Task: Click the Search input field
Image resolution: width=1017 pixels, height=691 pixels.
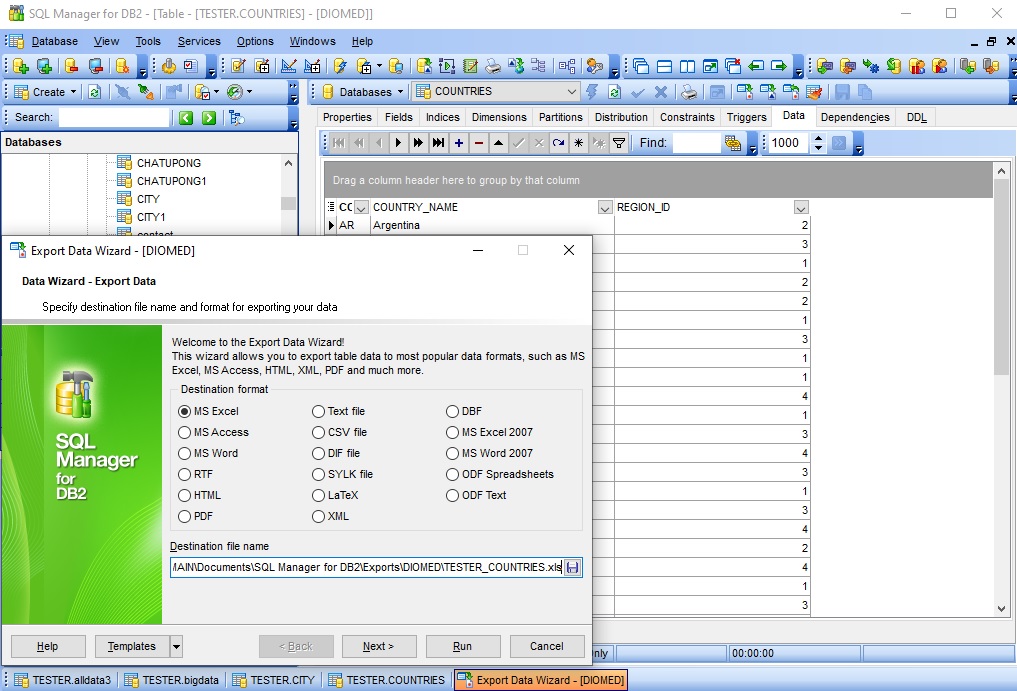Action: [114, 117]
